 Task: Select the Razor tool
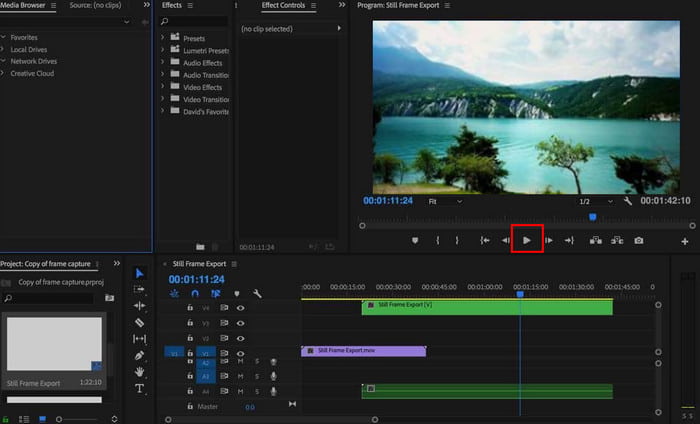139,323
